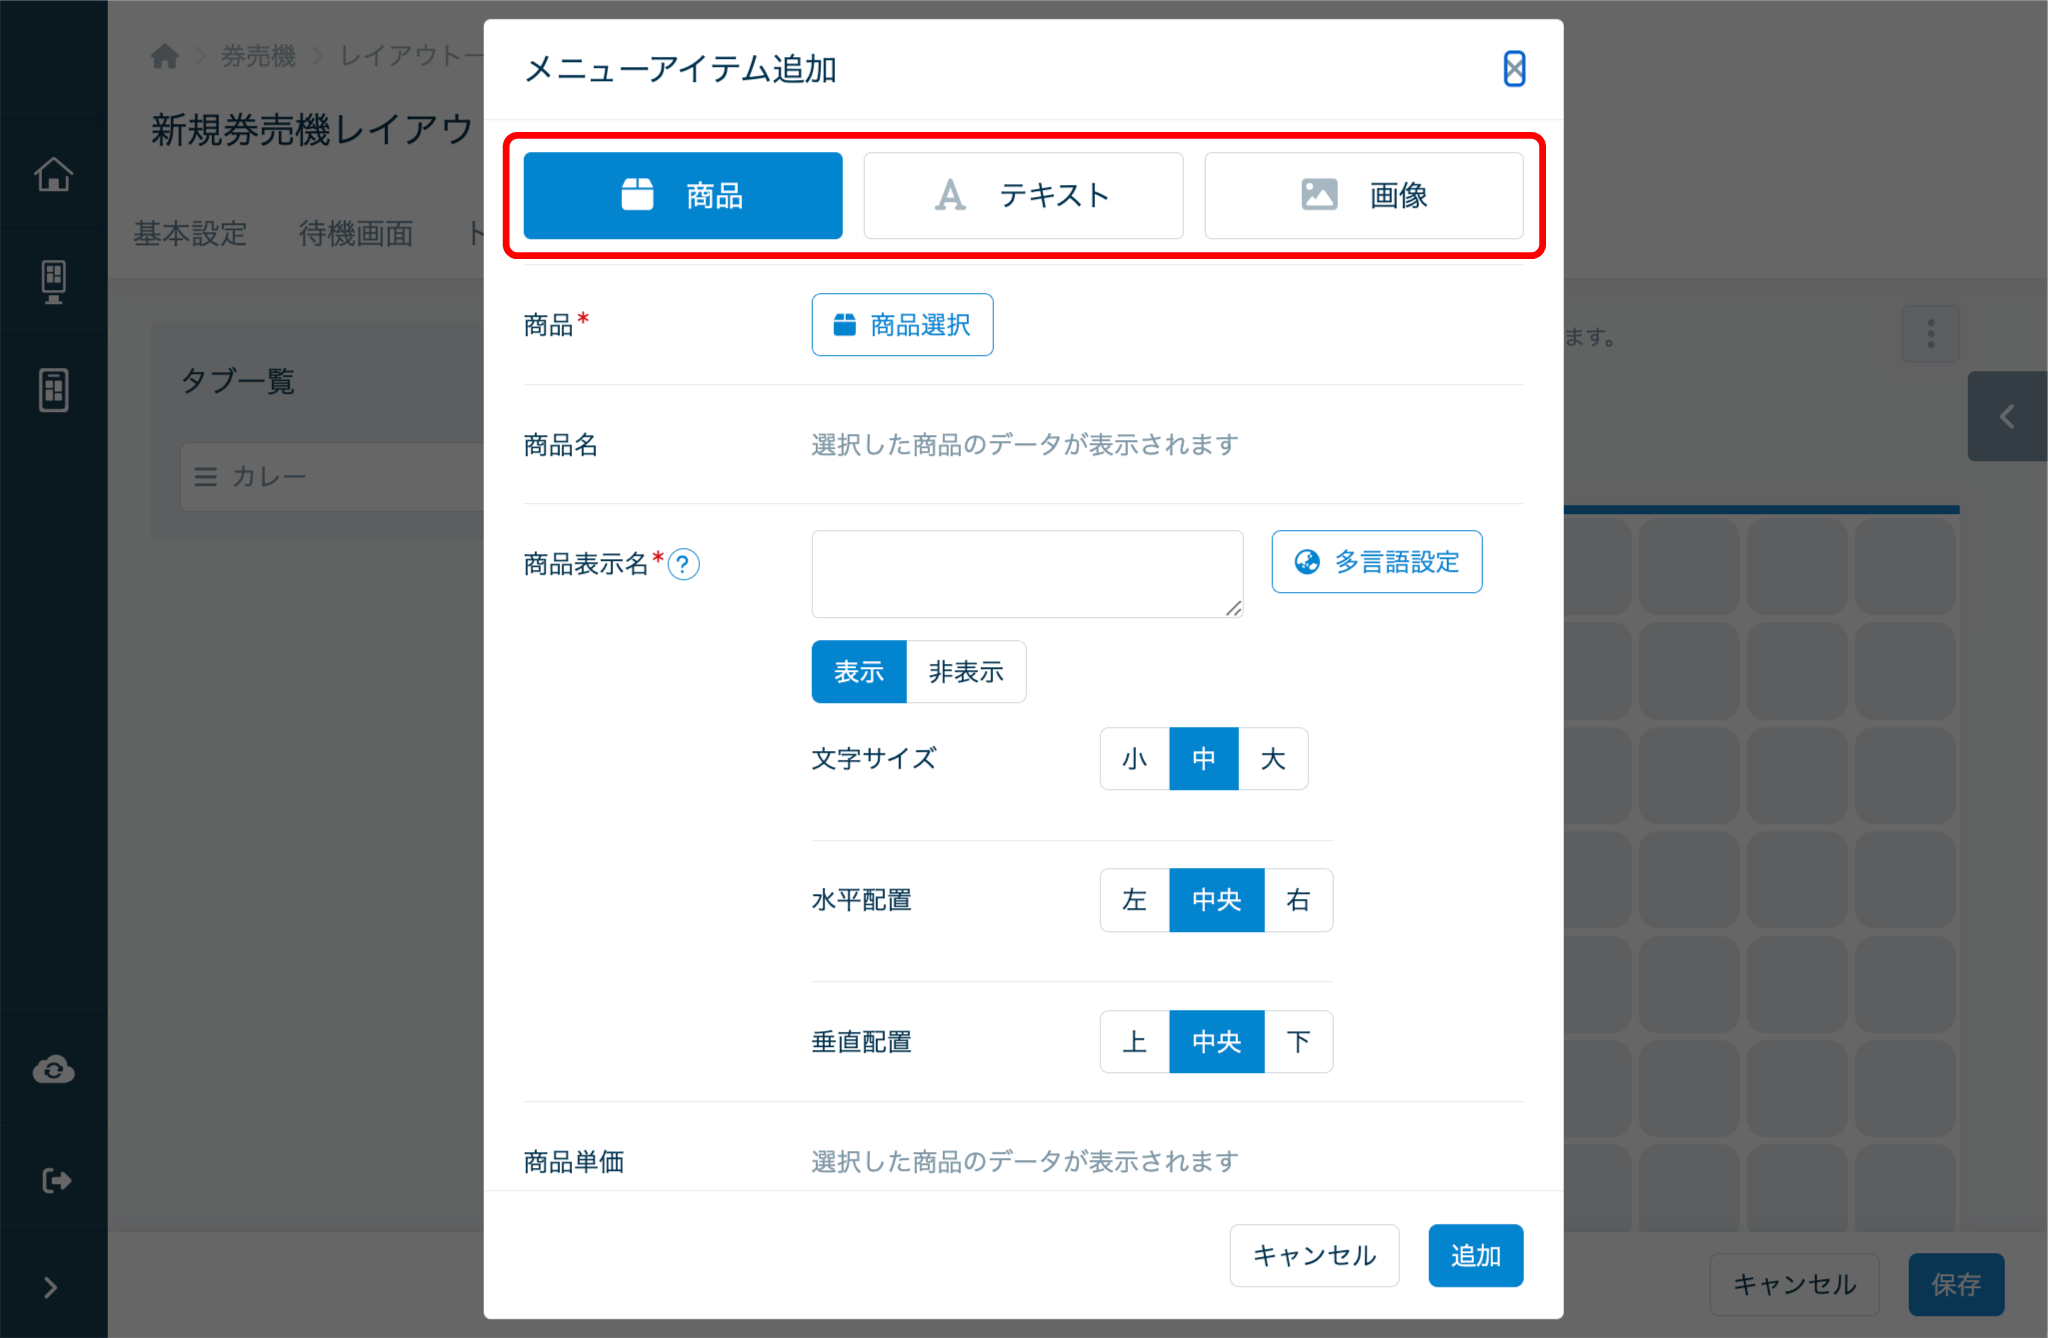2048x1338 pixels.
Task: Click the logout icon in sidebar
Action: pyautogui.click(x=55, y=1180)
